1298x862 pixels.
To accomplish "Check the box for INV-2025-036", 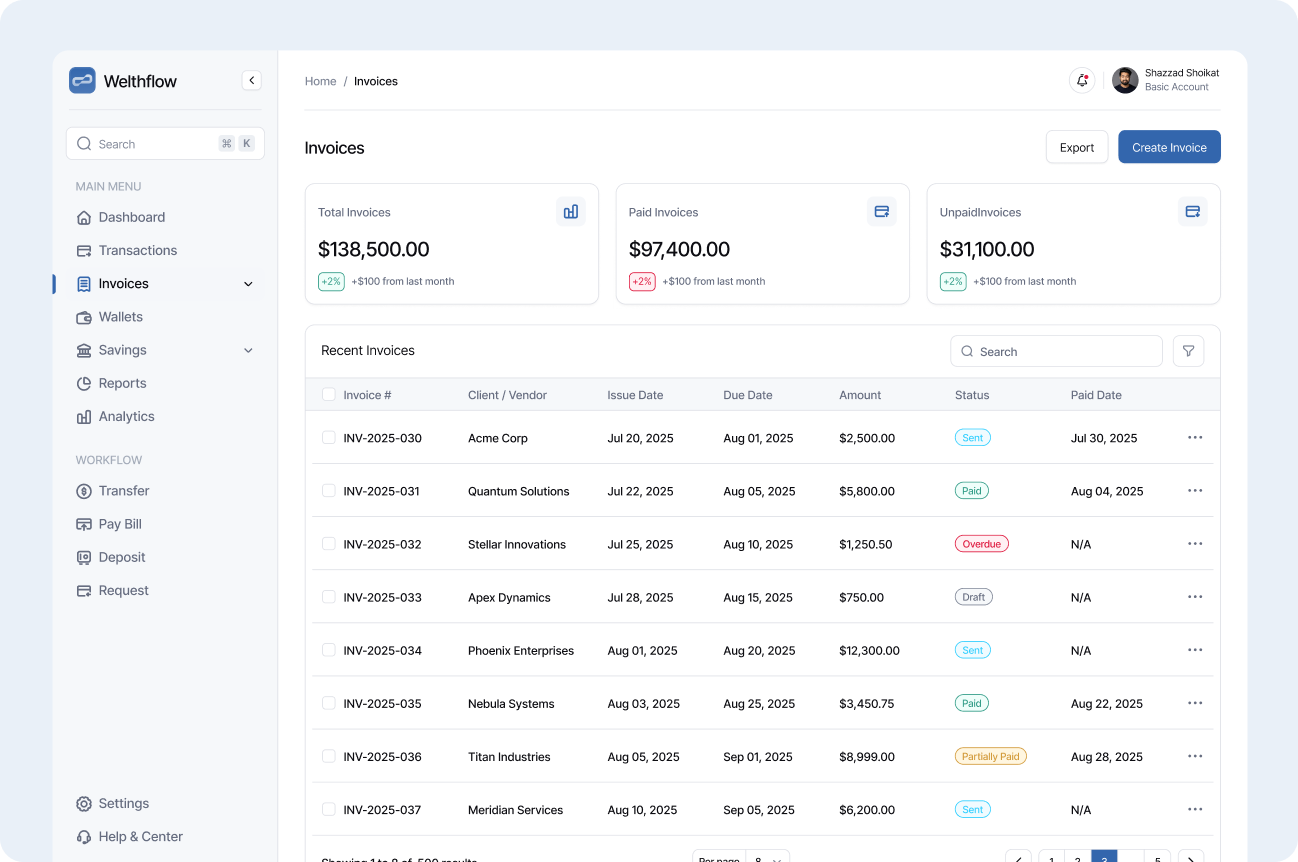I will [x=329, y=756].
